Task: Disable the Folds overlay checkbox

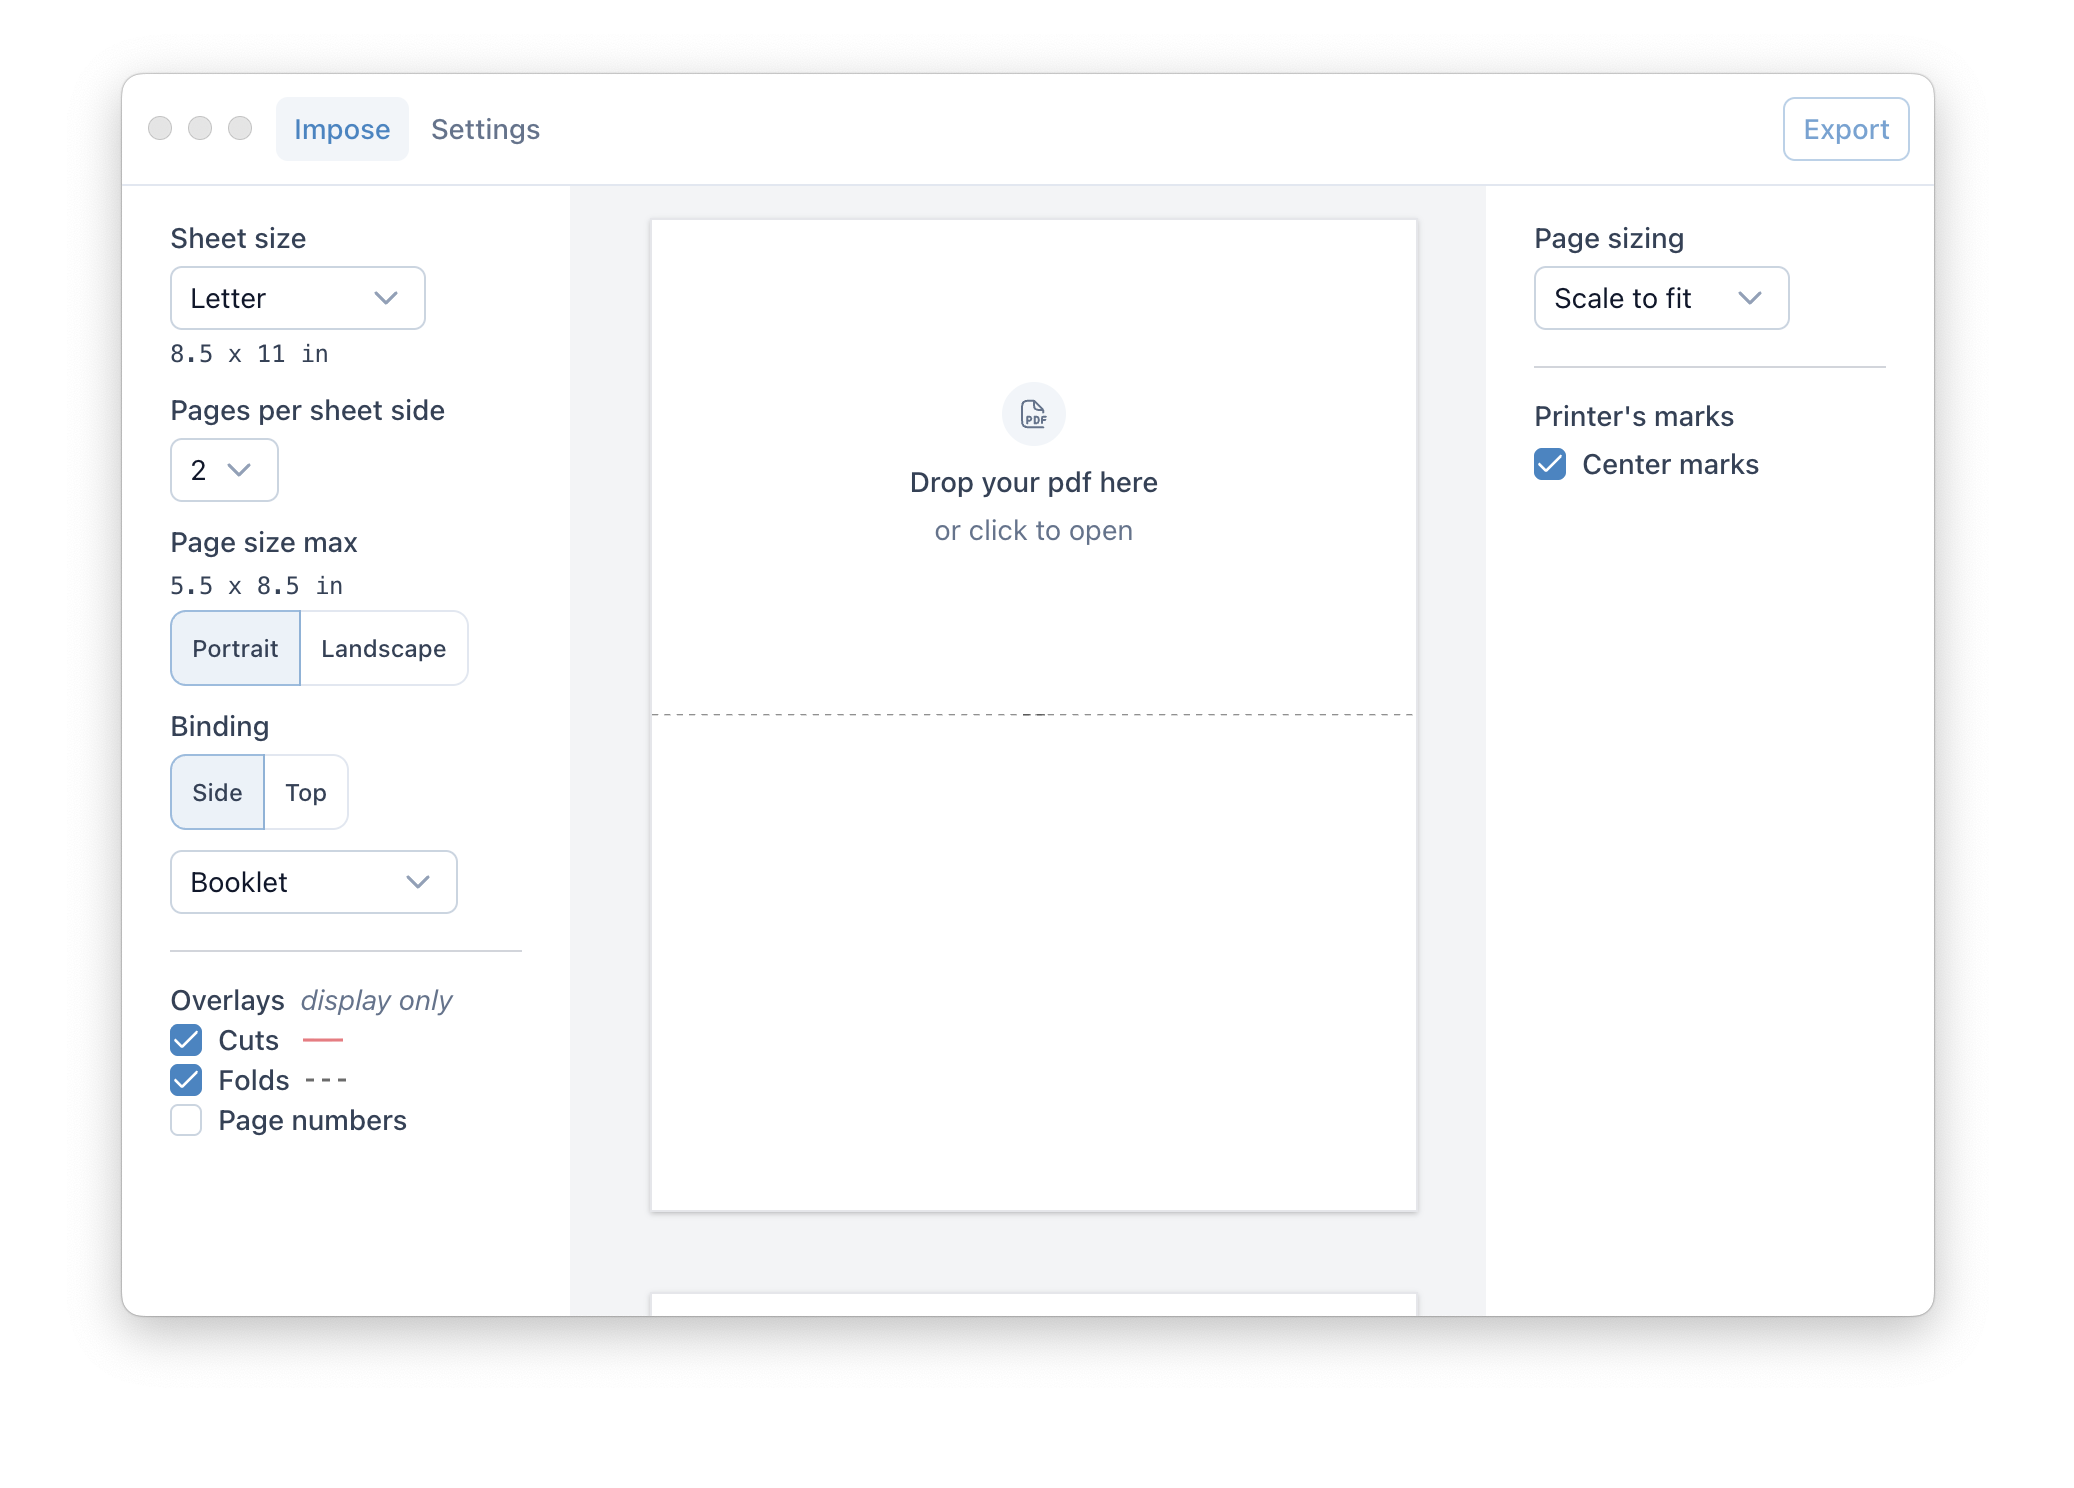Action: (x=186, y=1080)
